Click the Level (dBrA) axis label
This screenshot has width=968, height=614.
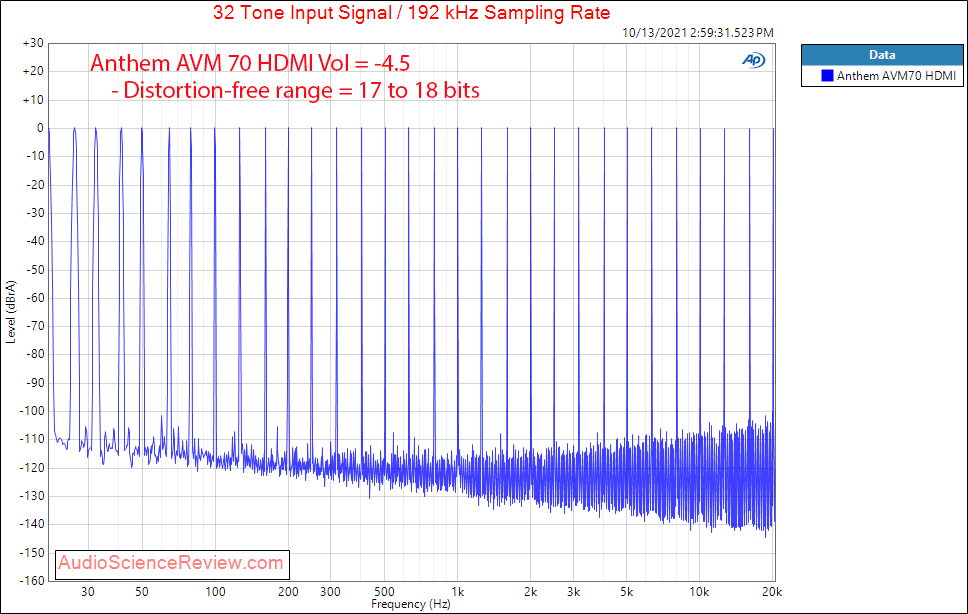pyautogui.click(x=11, y=312)
